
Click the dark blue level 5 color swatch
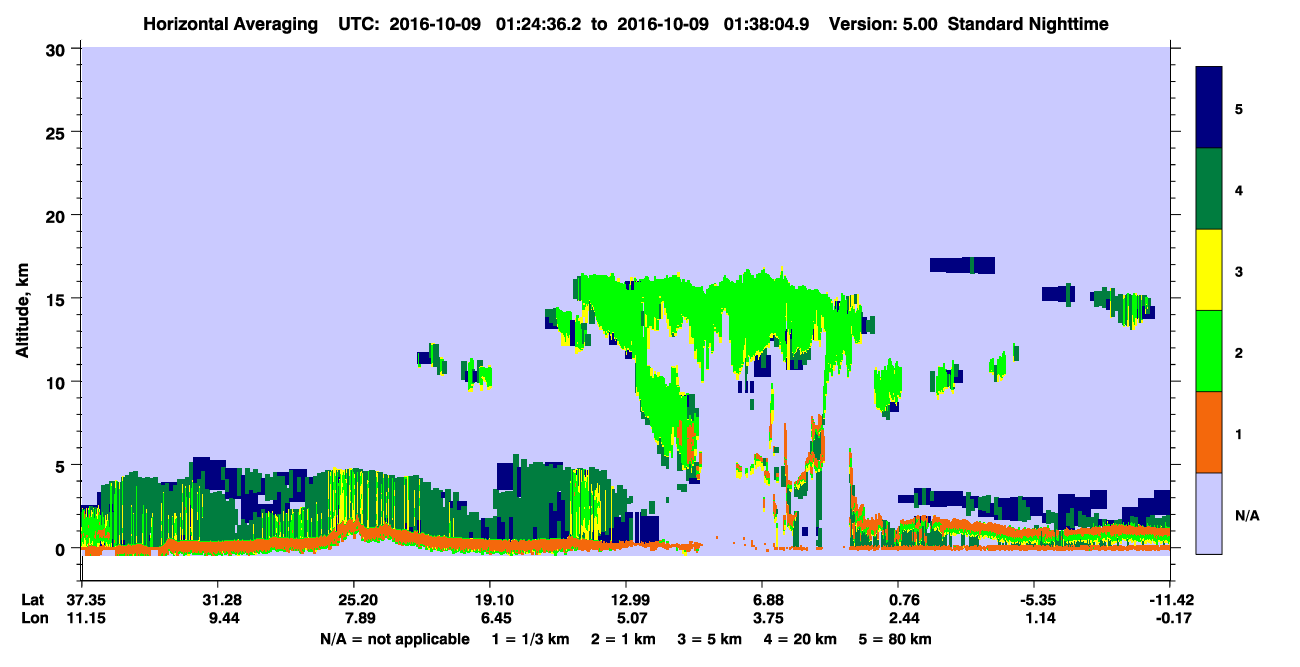click(1209, 108)
